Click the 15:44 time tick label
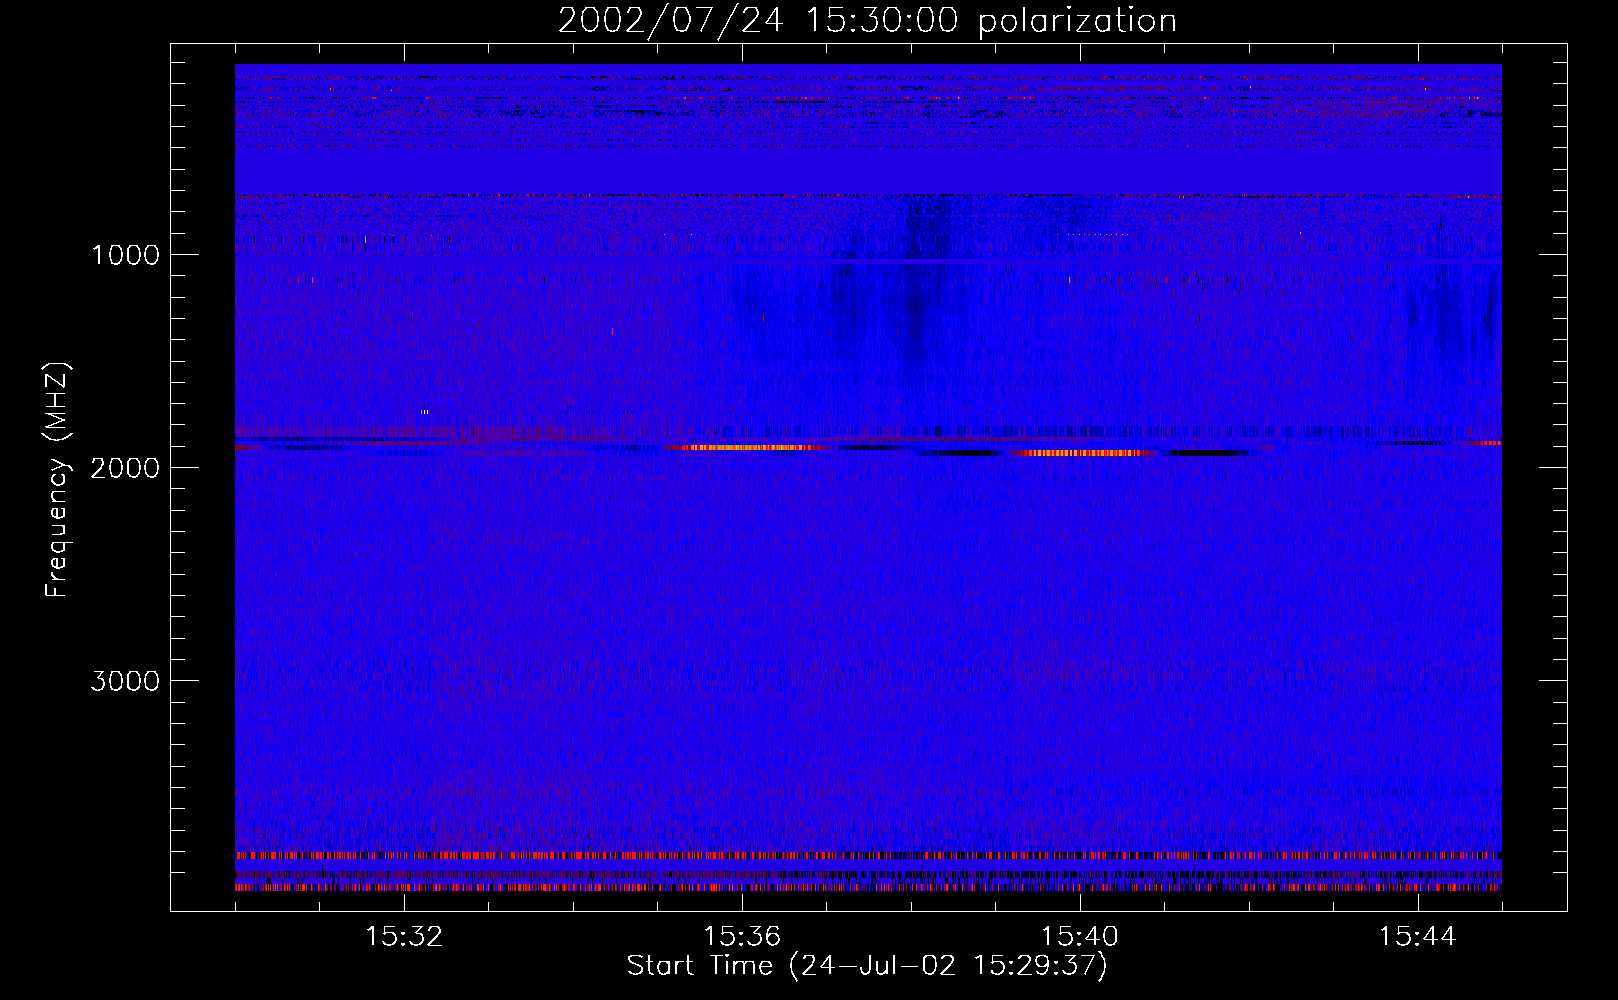Viewport: 1618px width, 1000px height. (x=1418, y=937)
